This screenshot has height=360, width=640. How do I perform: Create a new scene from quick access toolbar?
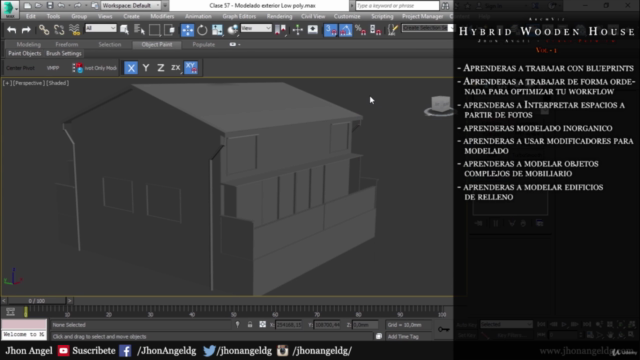coord(27,6)
